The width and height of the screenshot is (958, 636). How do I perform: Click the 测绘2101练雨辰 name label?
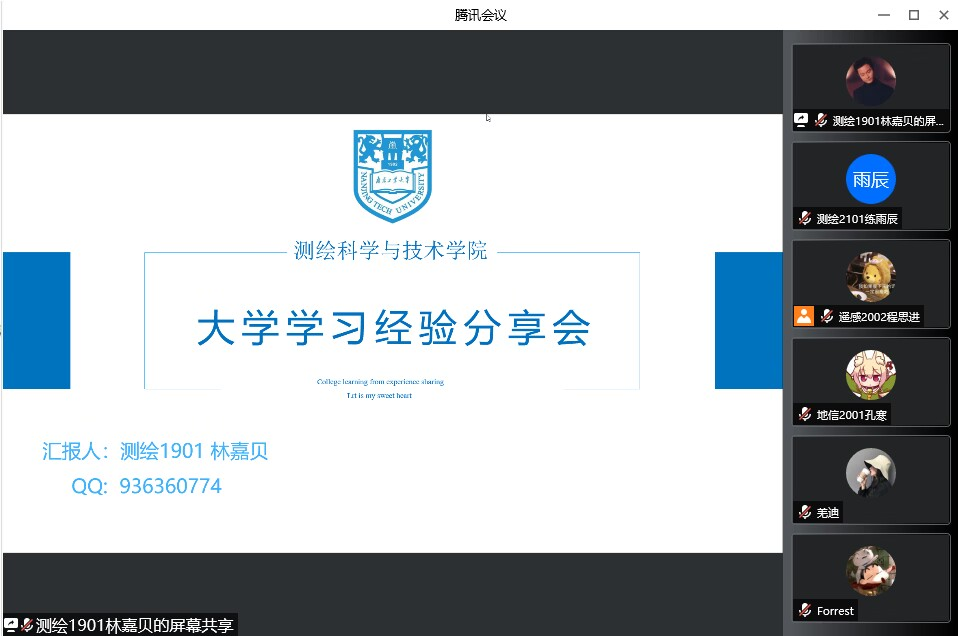858,219
